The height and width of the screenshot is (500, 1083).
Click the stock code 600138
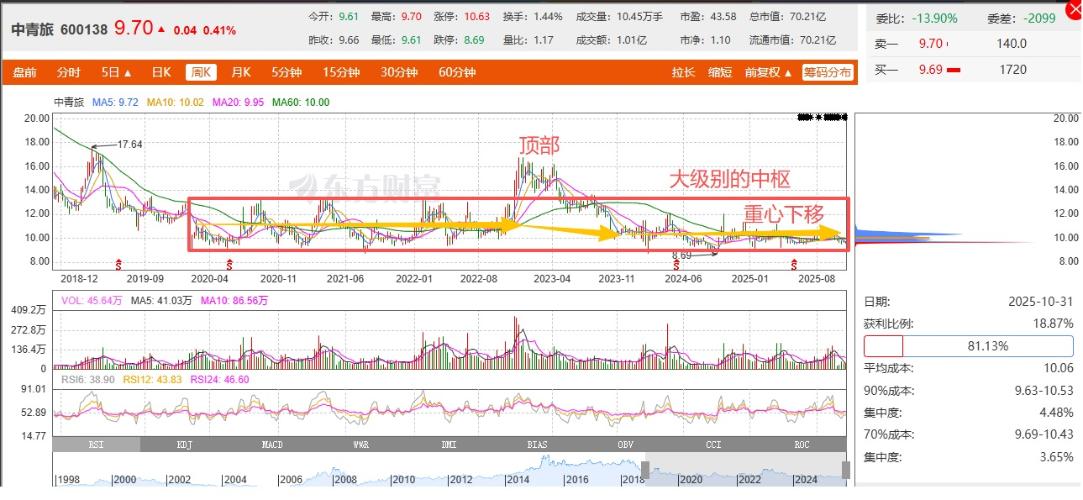pyautogui.click(x=84, y=30)
